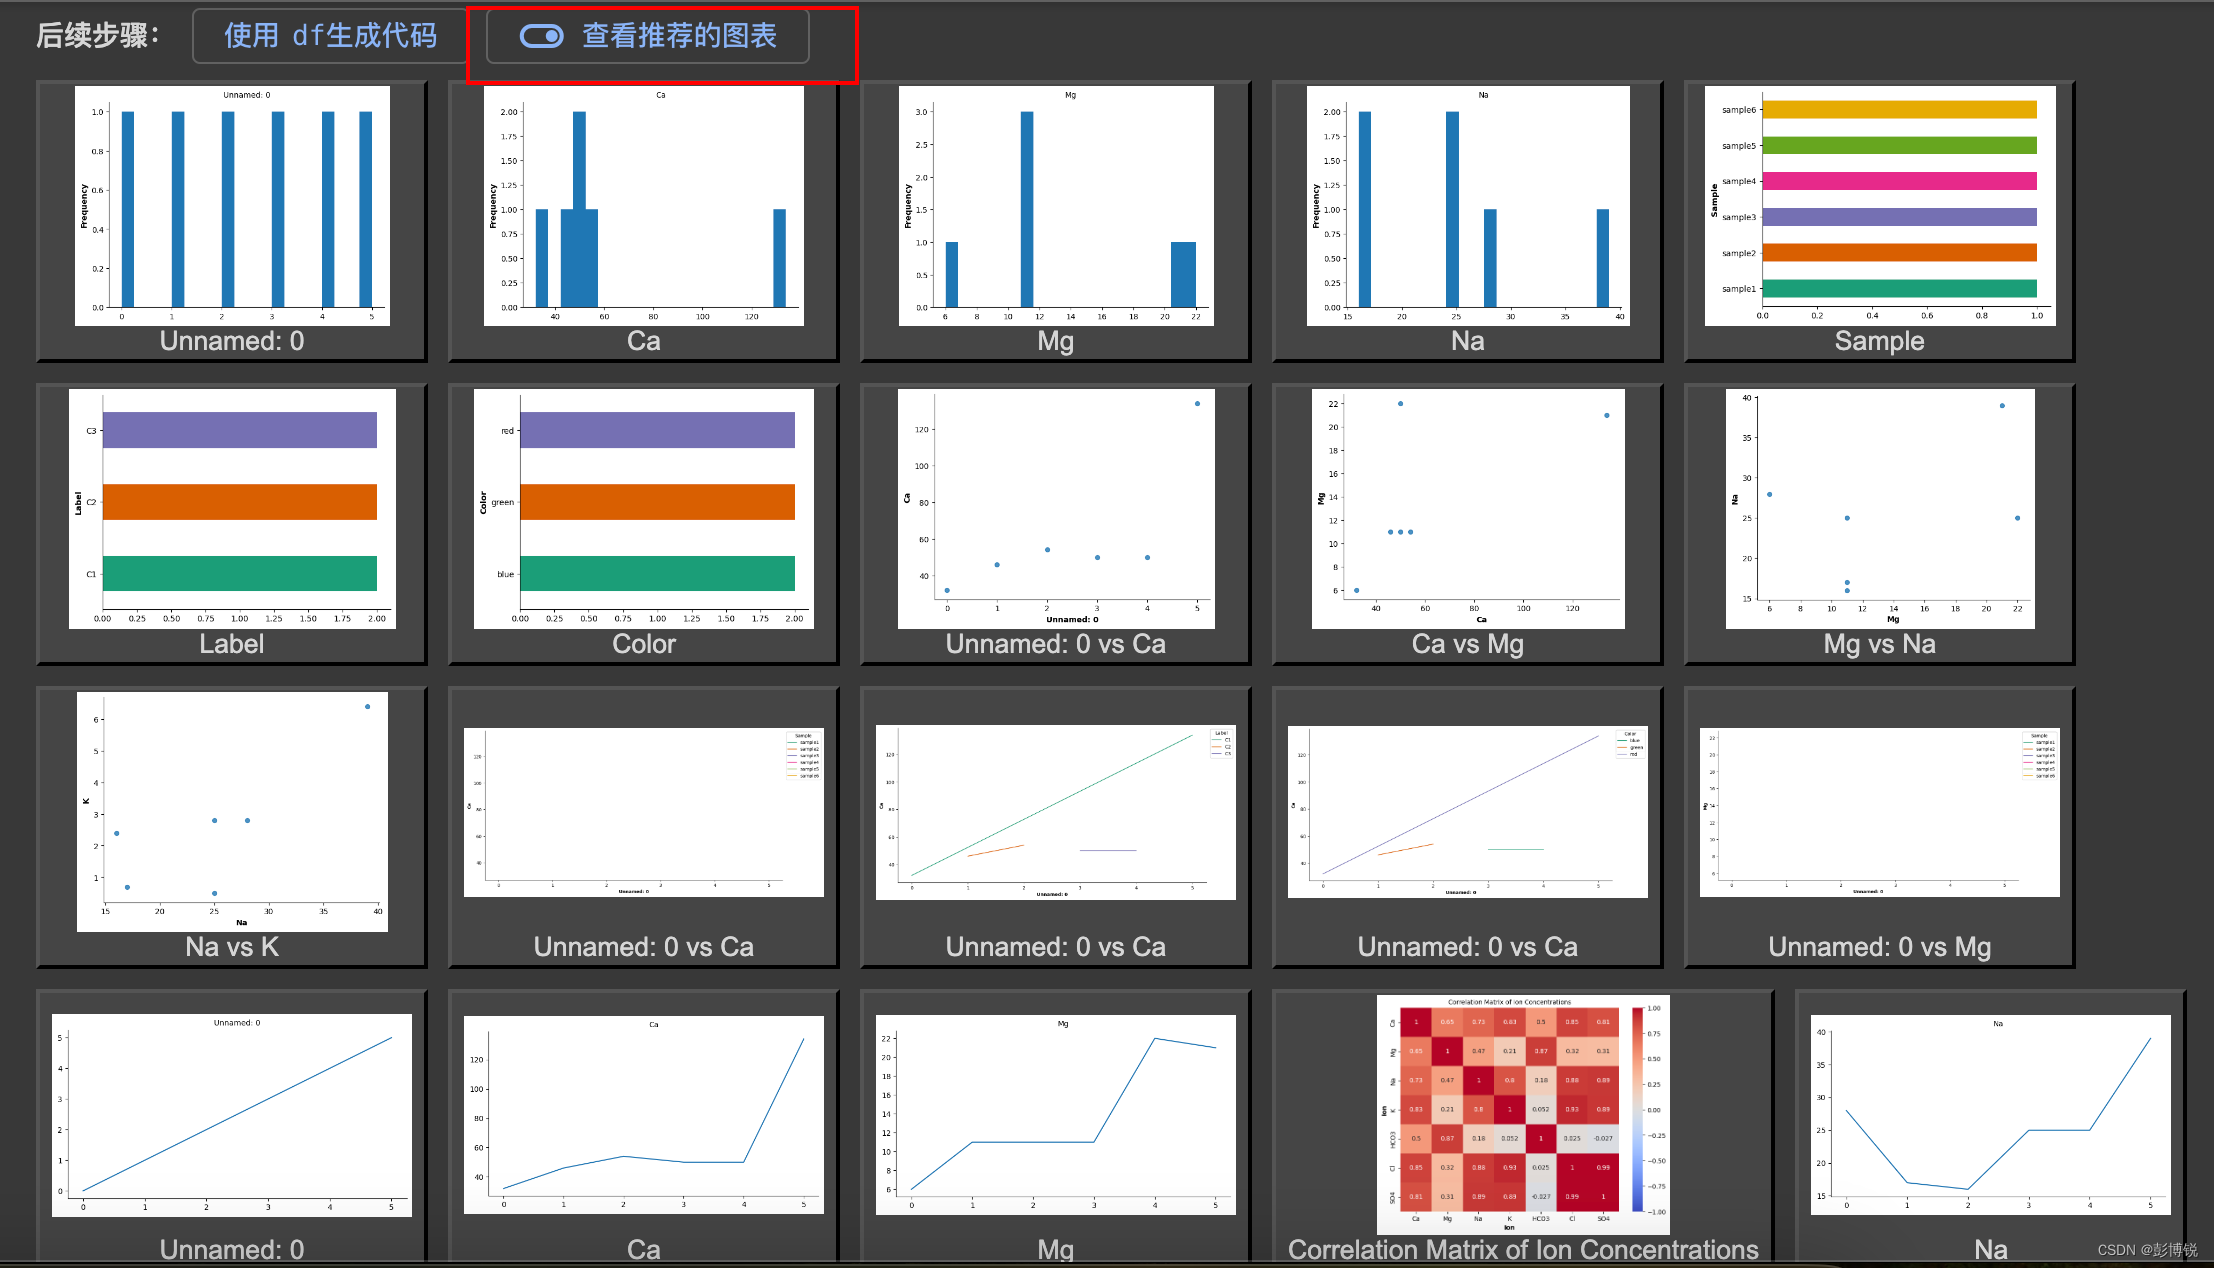Image resolution: width=2214 pixels, height=1268 pixels.
Task: Select the Label bar chart card
Action: coord(232,510)
